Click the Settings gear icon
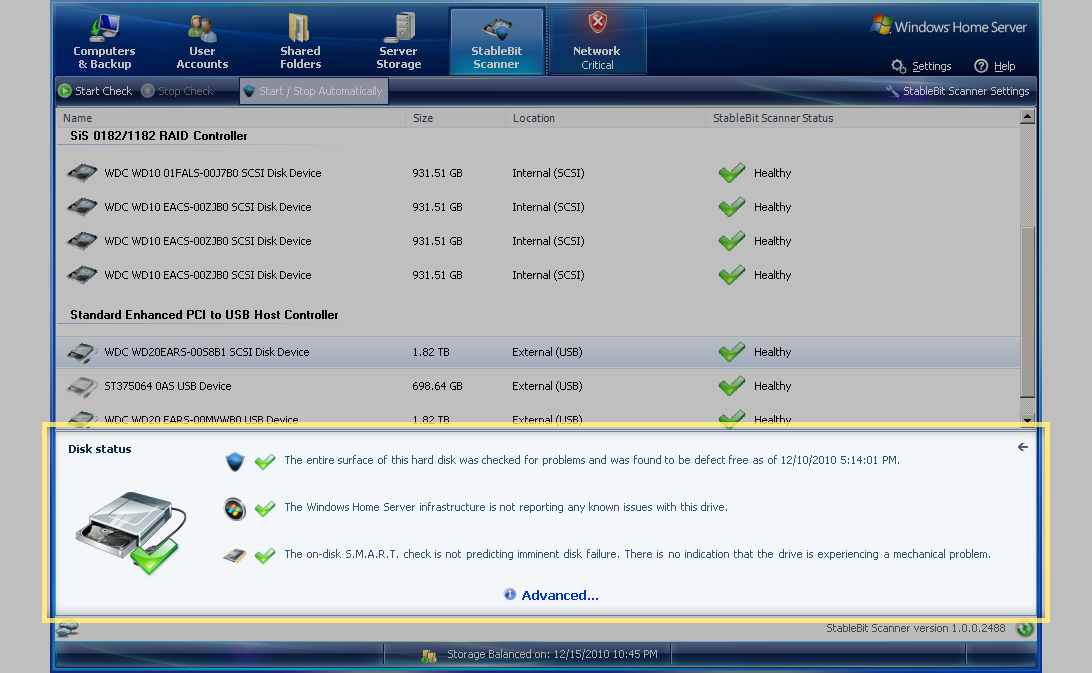1092x673 pixels. pyautogui.click(x=899, y=66)
